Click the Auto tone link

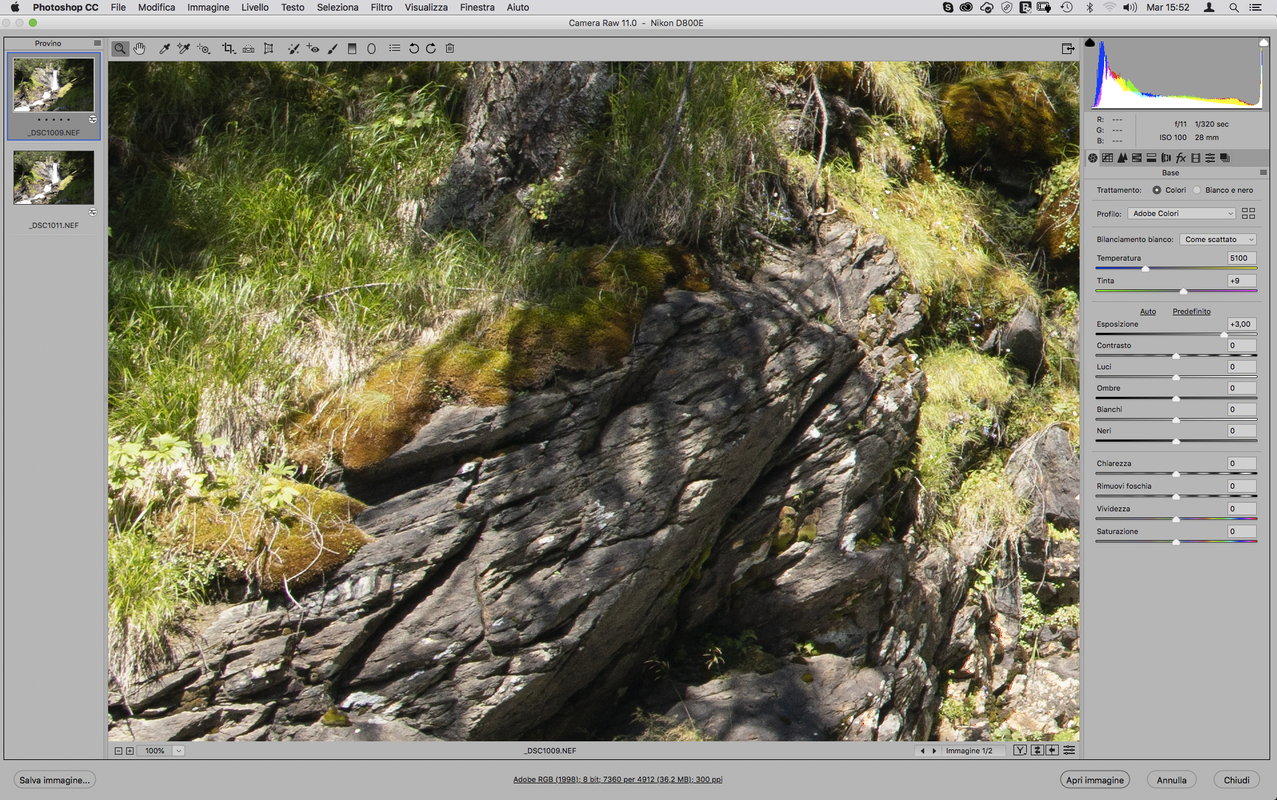[1148, 311]
